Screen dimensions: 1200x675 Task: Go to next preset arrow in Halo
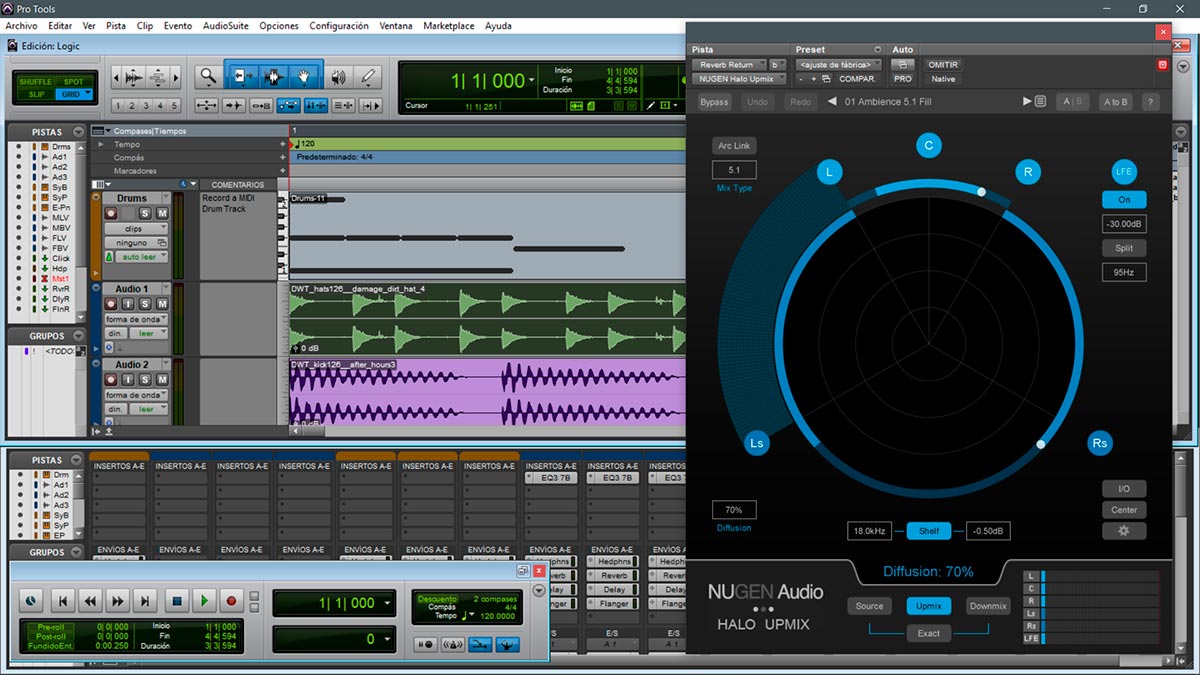pyautogui.click(x=1027, y=102)
